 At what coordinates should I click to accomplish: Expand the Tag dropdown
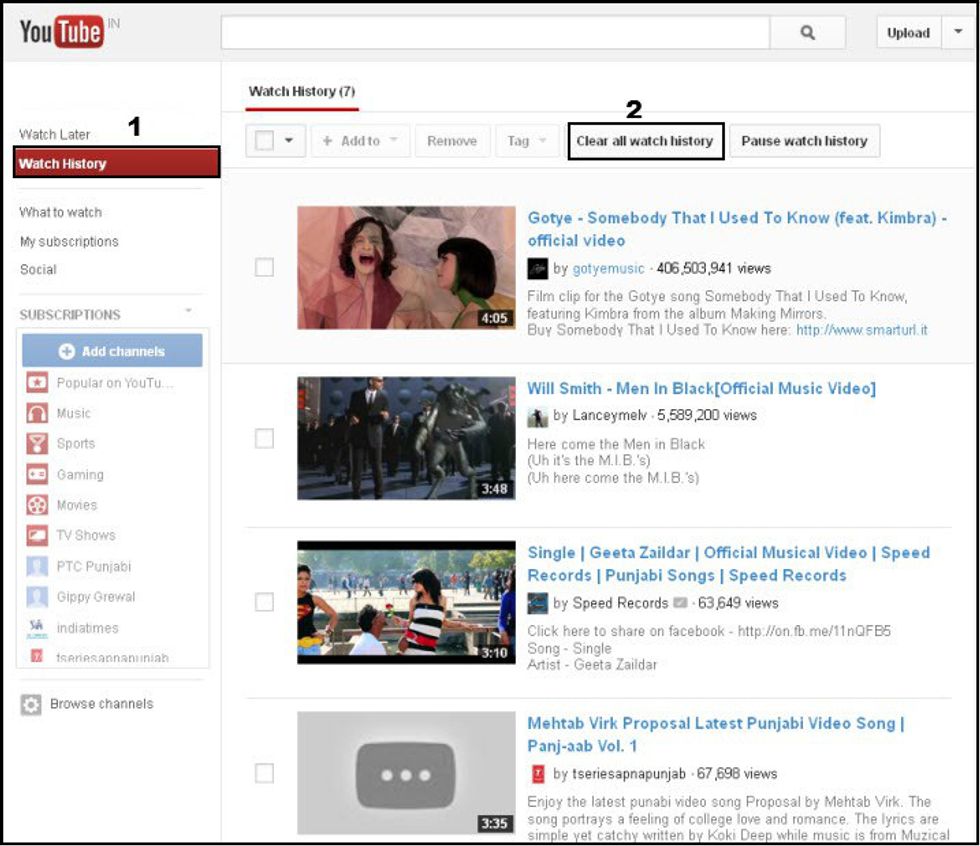527,141
